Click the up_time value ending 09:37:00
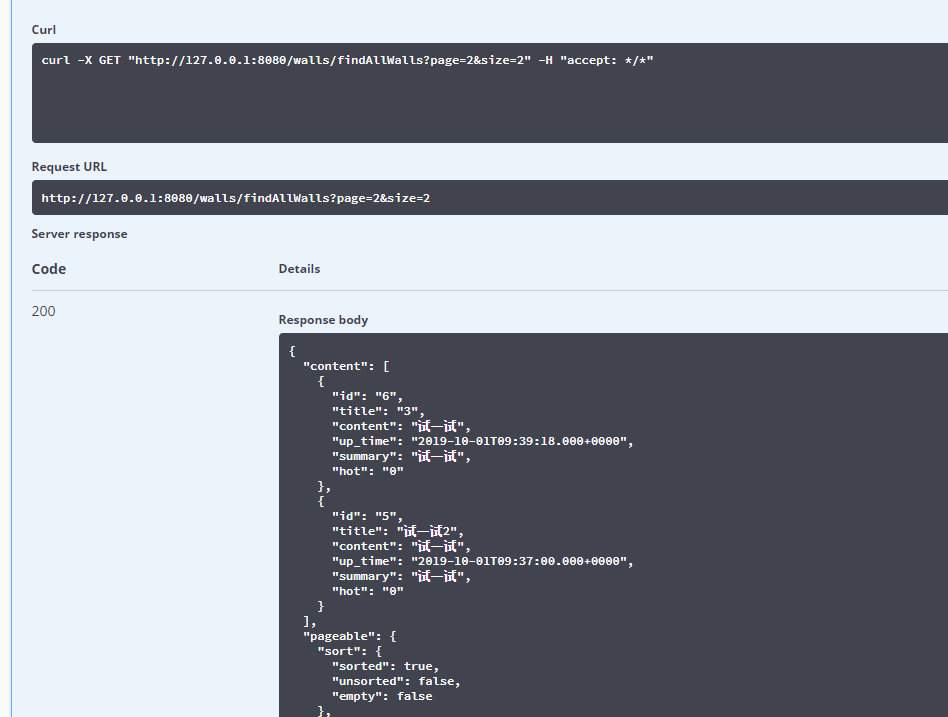948x717 pixels. (x=517, y=561)
